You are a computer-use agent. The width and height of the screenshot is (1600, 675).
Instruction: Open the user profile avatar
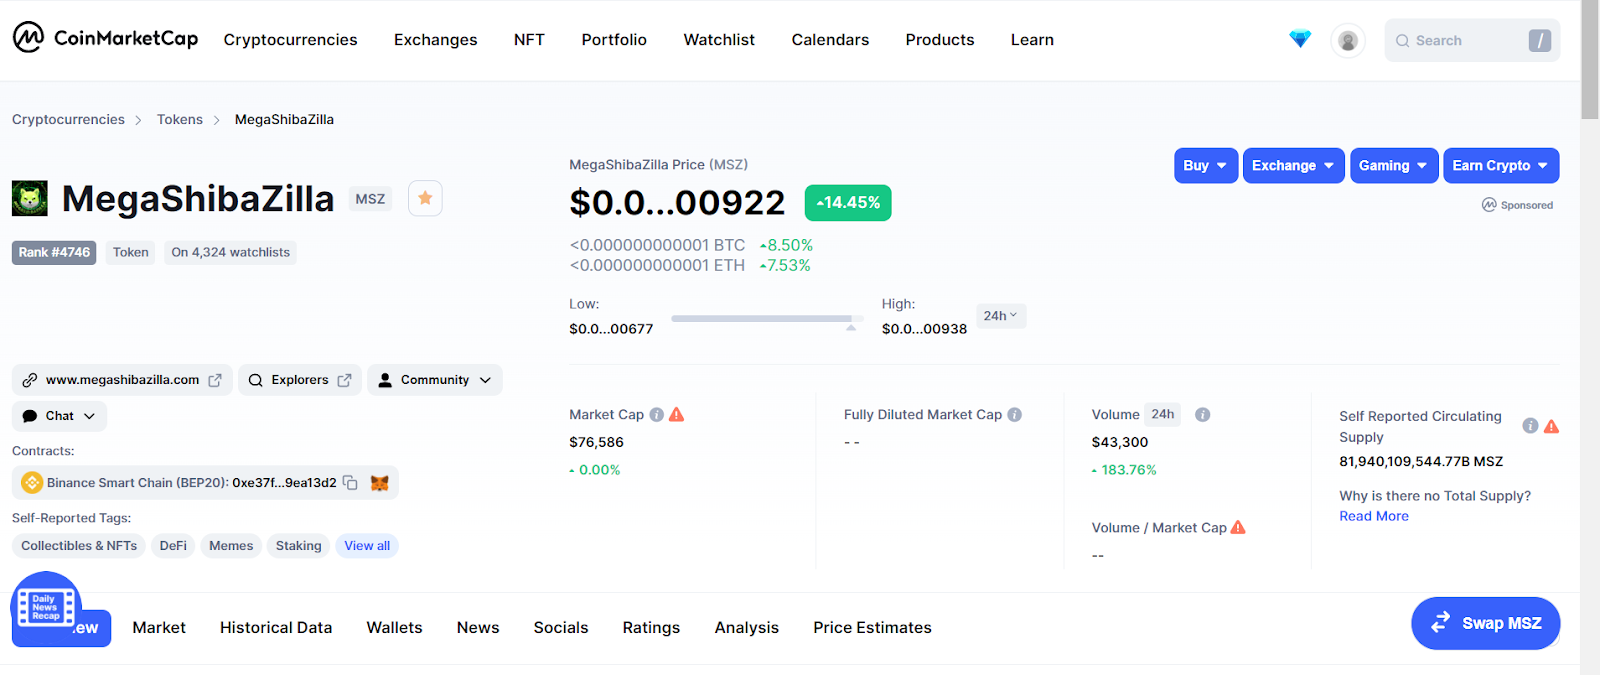pos(1348,41)
